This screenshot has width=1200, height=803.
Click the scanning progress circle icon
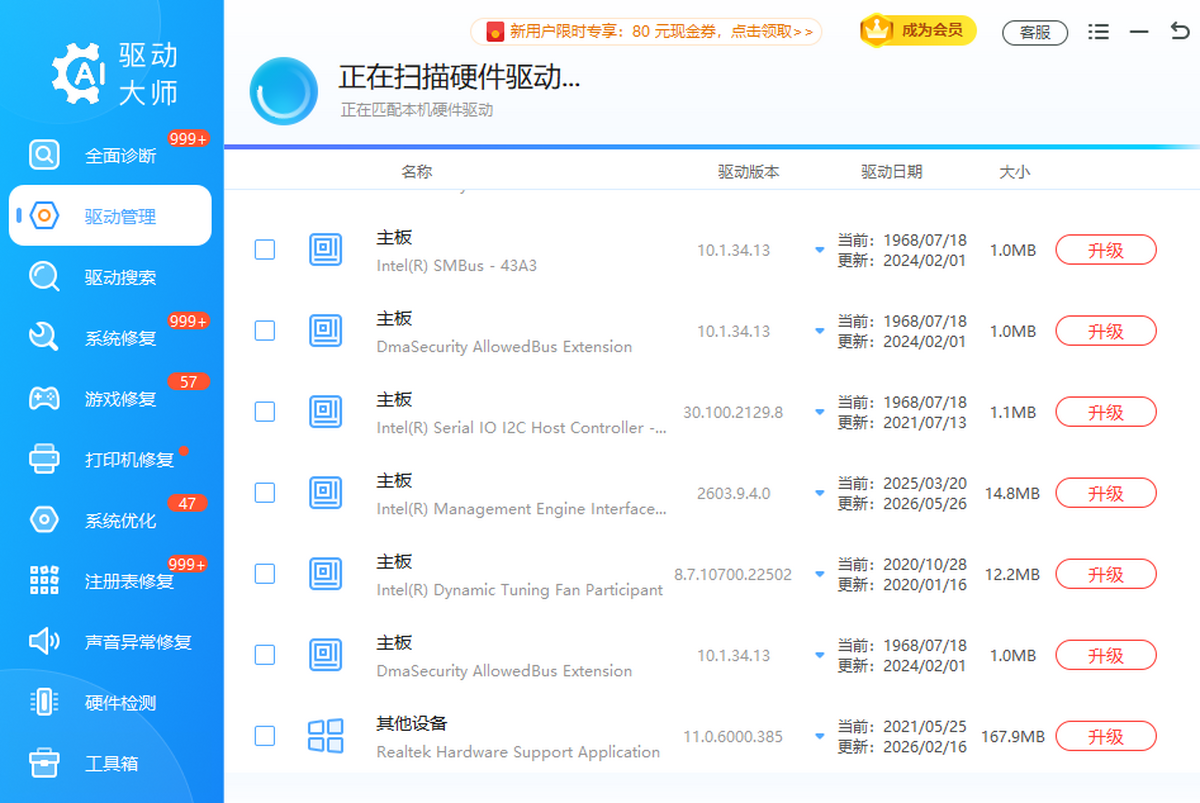point(283,91)
